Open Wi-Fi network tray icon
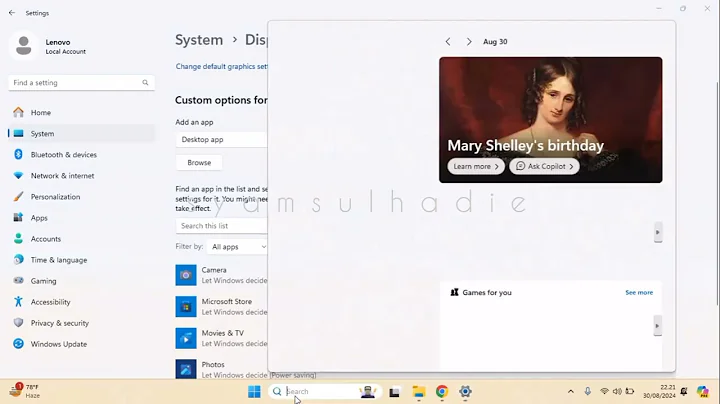This screenshot has height=404, width=720. (604, 391)
